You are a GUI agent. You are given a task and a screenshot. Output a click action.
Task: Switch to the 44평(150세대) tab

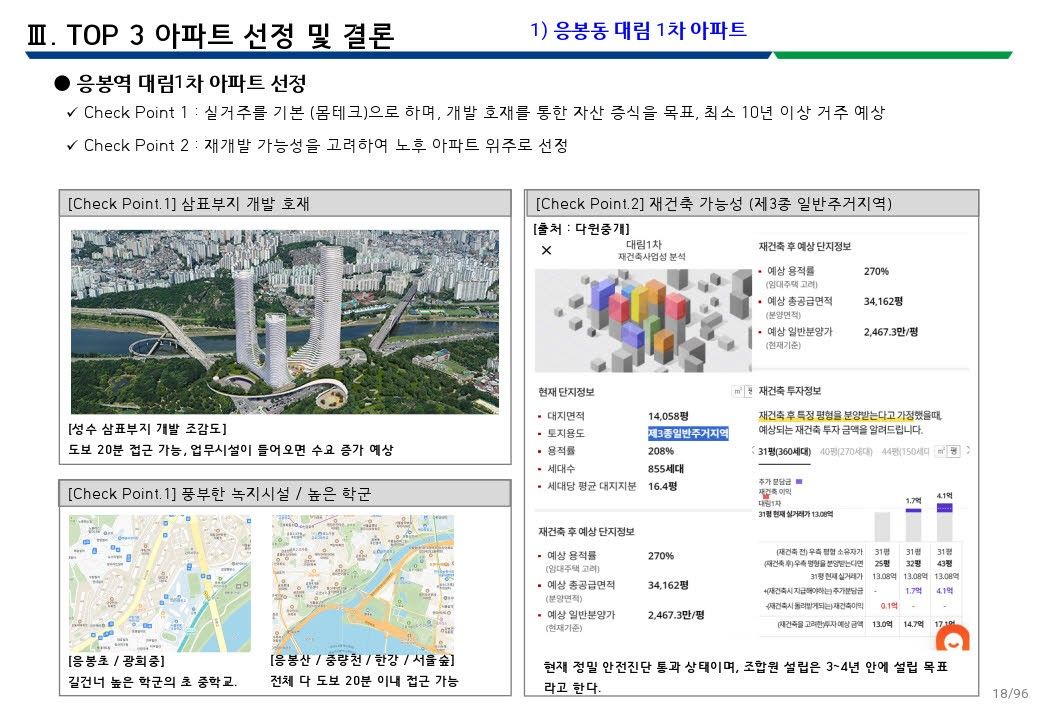tap(905, 451)
